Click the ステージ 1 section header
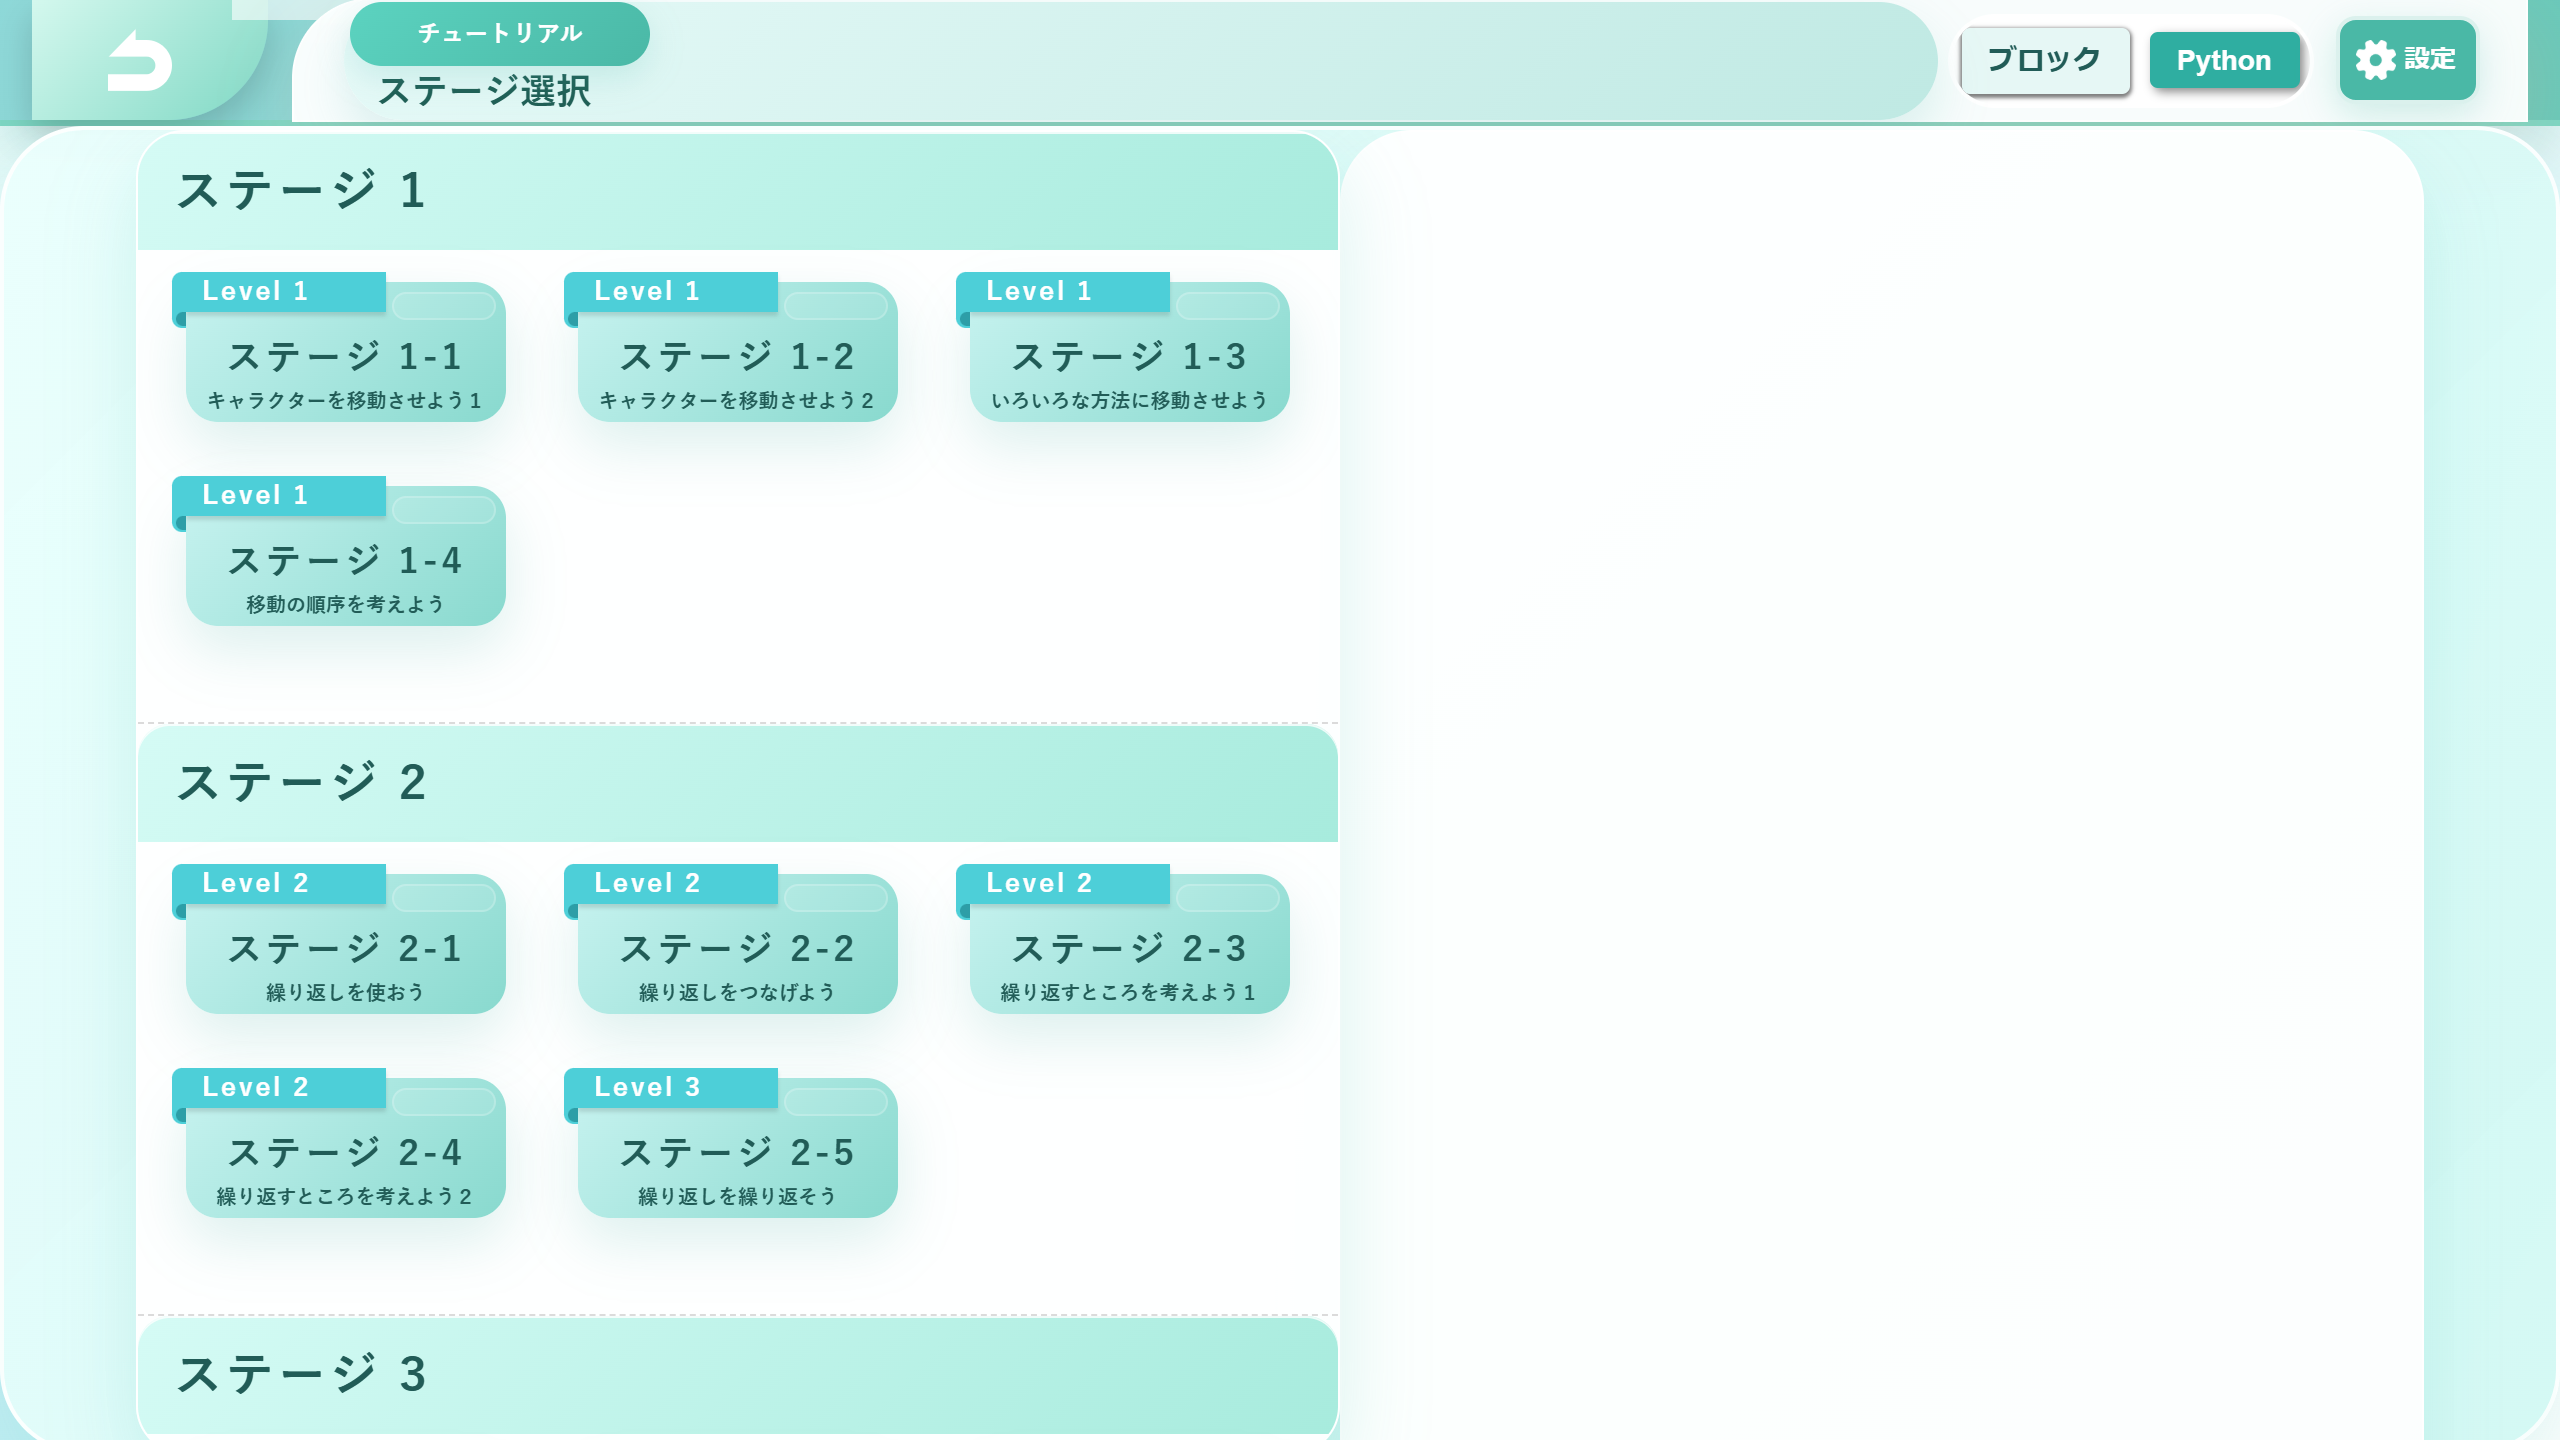This screenshot has height=1440, width=2560. click(738, 192)
